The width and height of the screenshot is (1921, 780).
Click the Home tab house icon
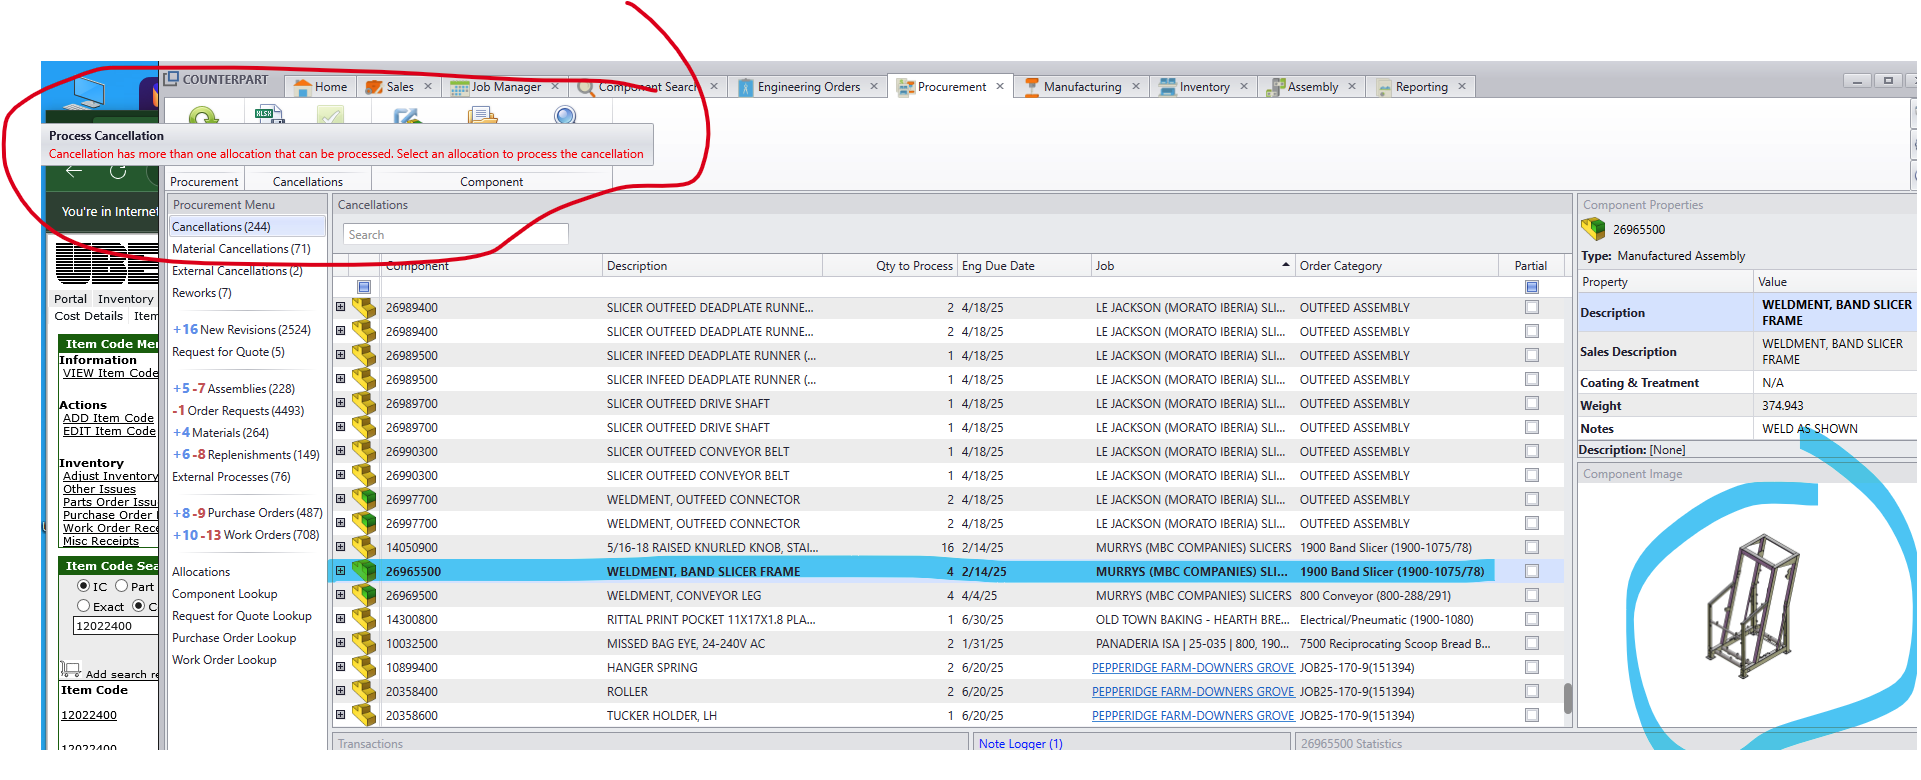pos(302,88)
